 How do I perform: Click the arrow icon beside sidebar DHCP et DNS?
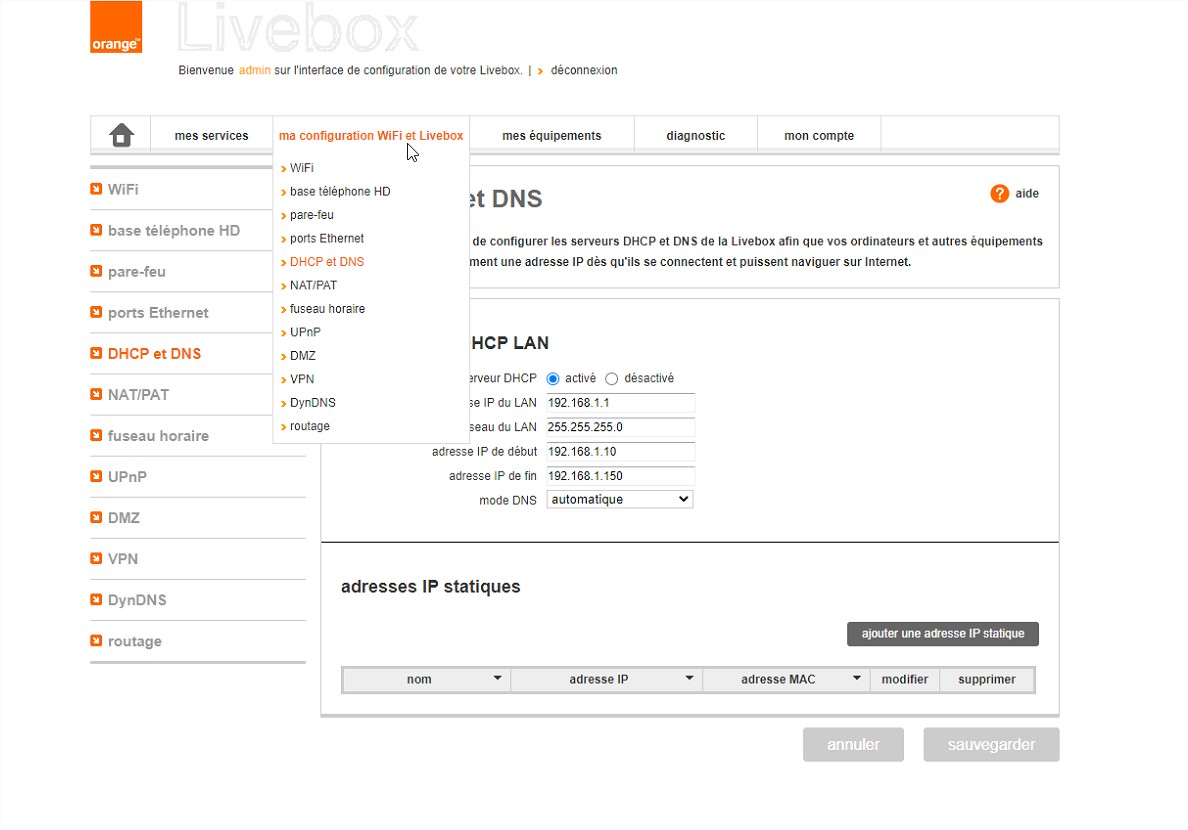click(x=96, y=352)
